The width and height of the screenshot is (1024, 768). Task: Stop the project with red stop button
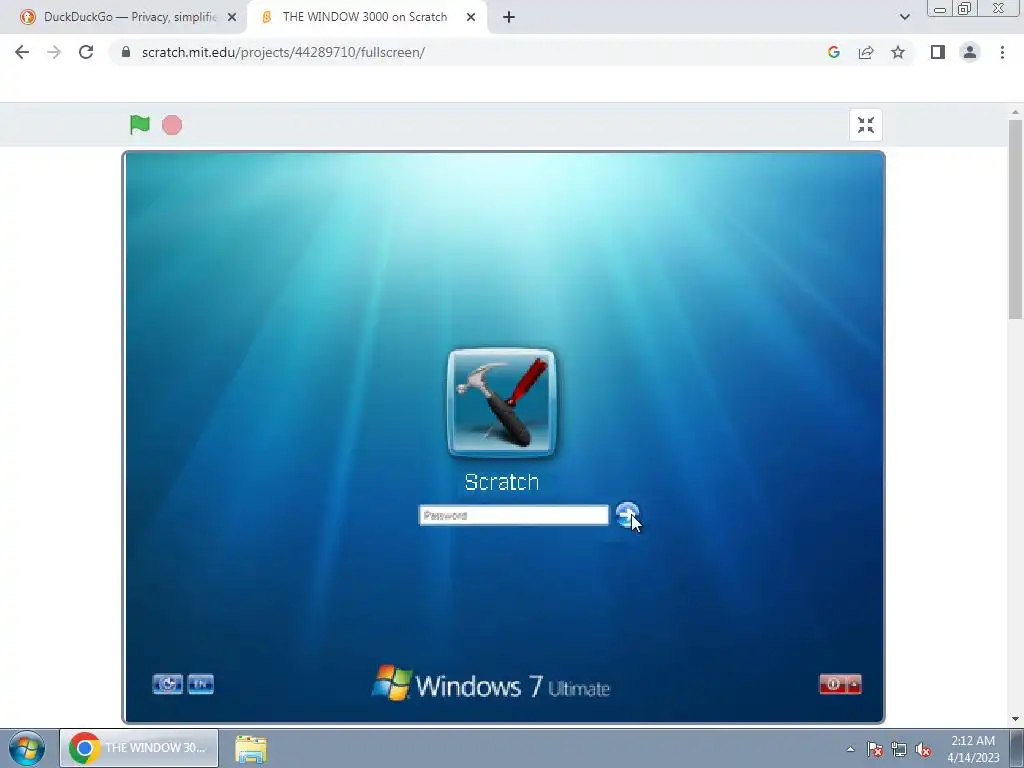click(172, 125)
